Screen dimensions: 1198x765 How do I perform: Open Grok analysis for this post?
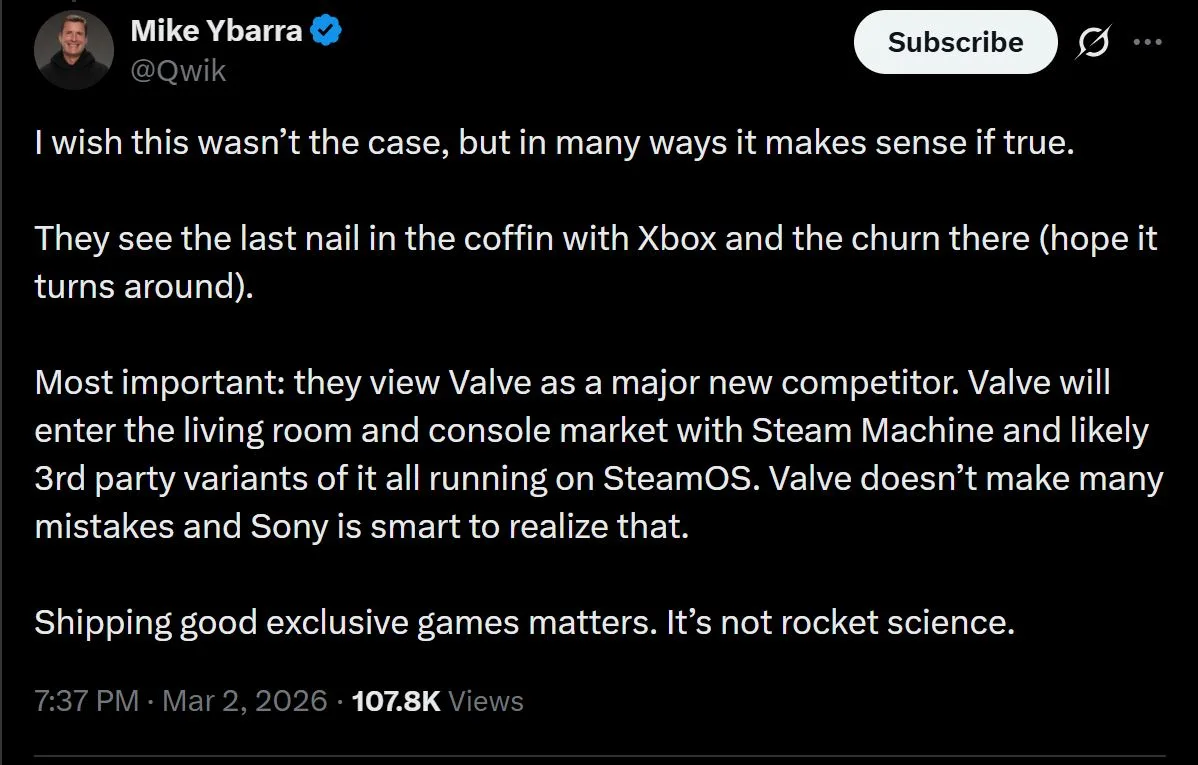1092,42
